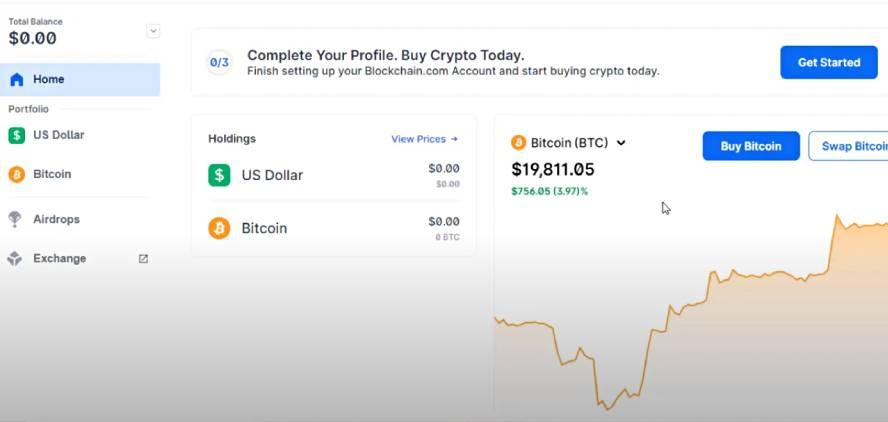Image resolution: width=888 pixels, height=422 pixels.
Task: Click the Bitcoin coin icon above chart
Action: 518,143
